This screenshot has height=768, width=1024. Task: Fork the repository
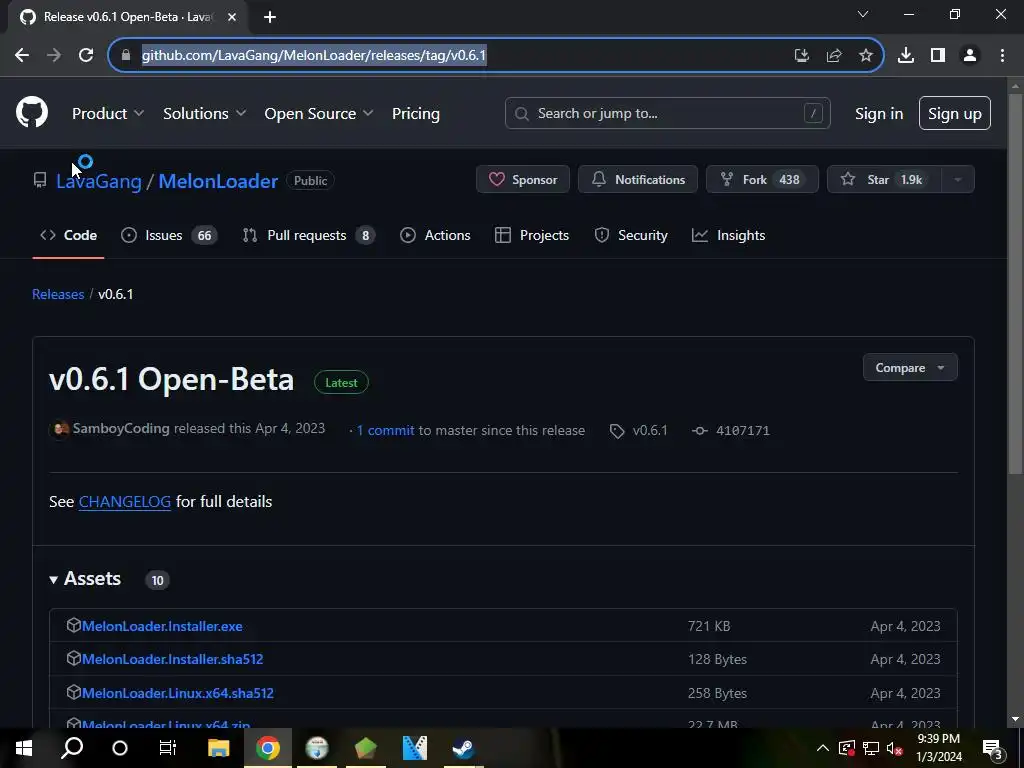[762, 179]
